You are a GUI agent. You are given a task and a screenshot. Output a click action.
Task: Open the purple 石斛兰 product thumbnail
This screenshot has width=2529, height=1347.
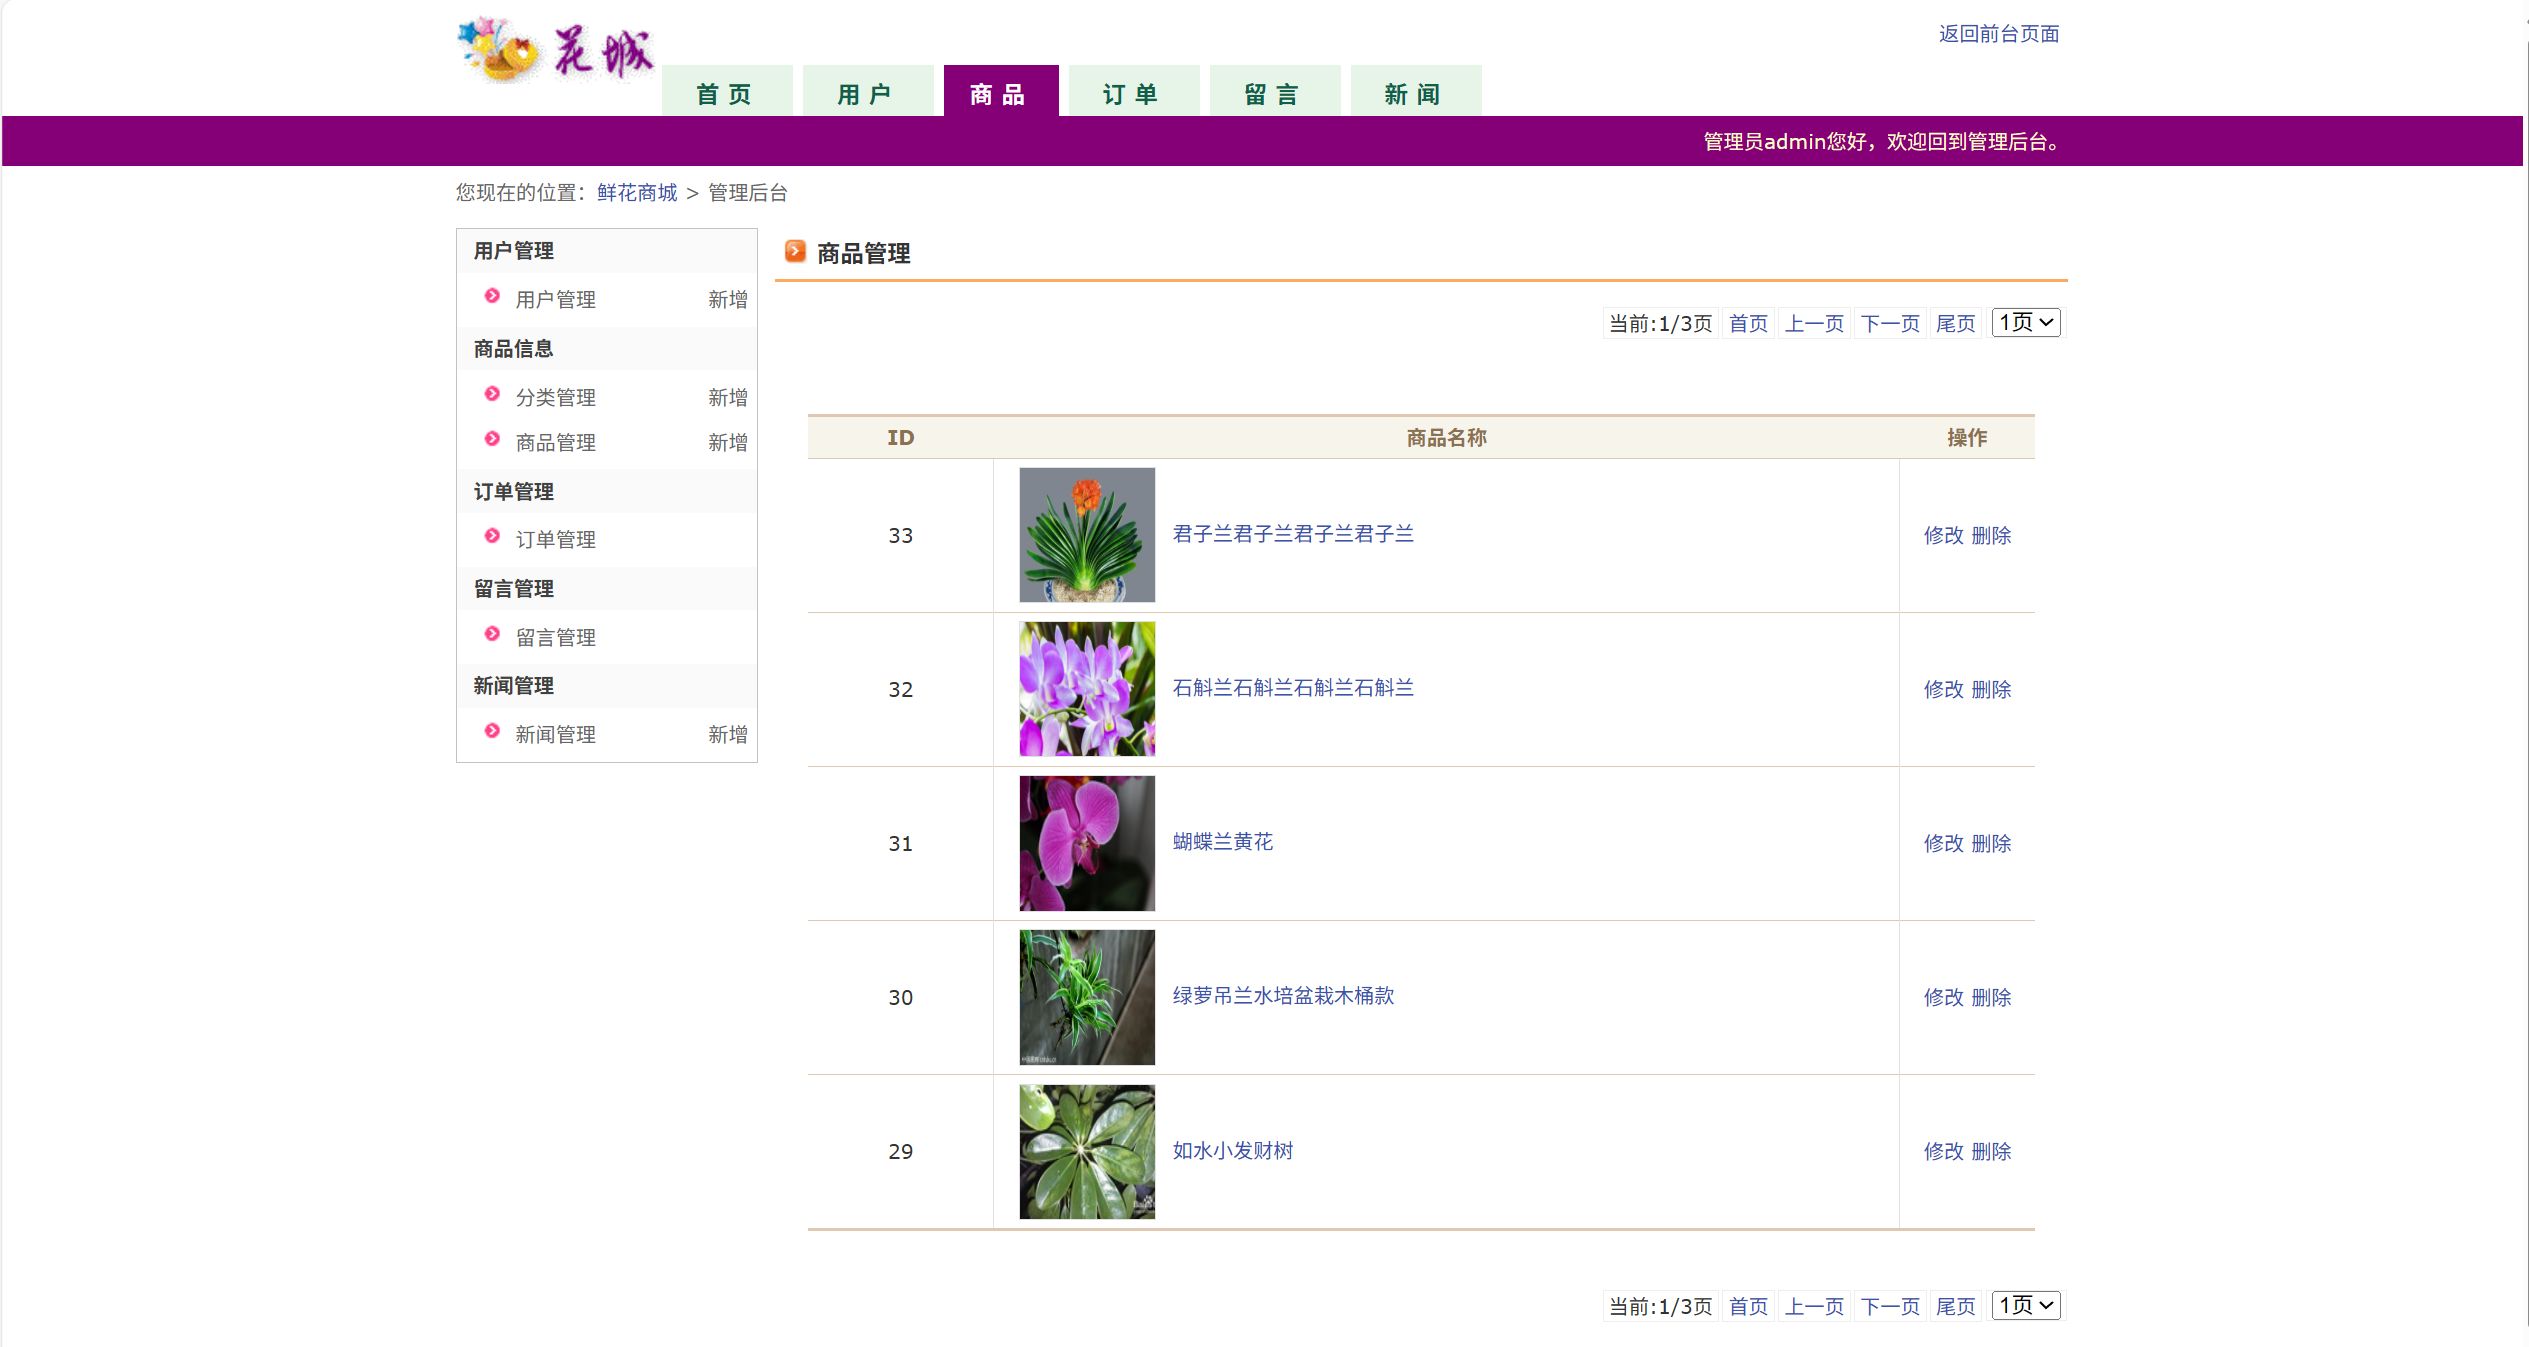(x=1086, y=689)
